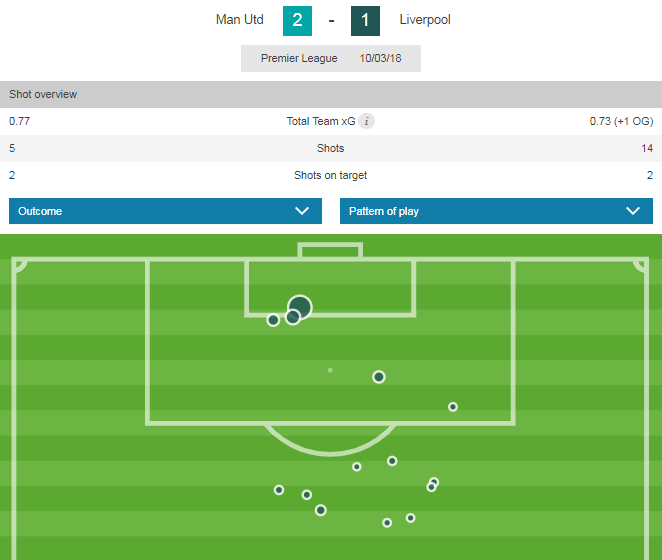Open the Outcome filter dropdown

[x=165, y=211]
